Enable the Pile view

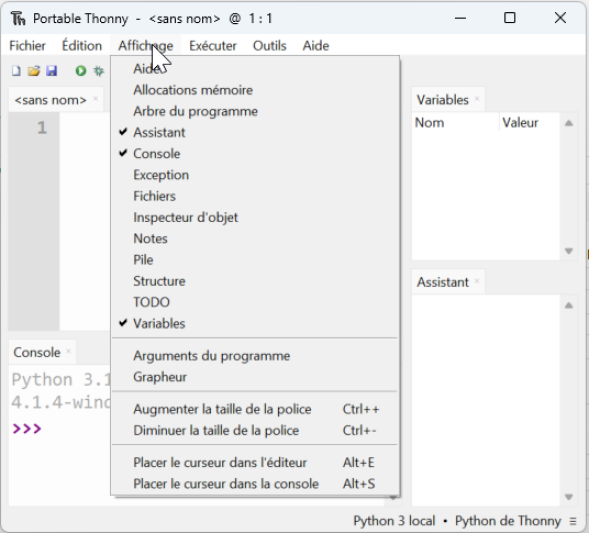coord(255,260)
